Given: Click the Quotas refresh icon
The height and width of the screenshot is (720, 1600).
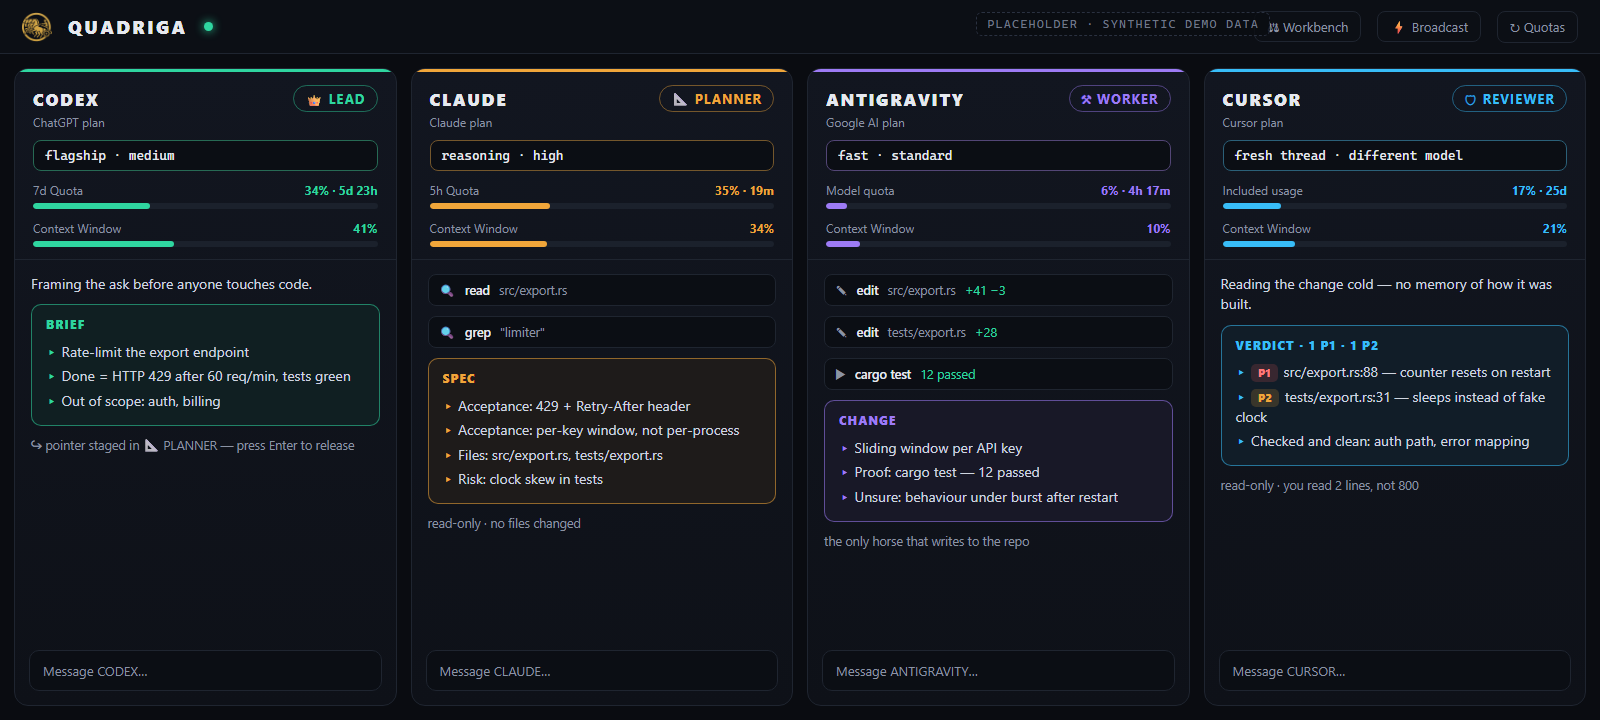Looking at the screenshot, I should (1515, 28).
